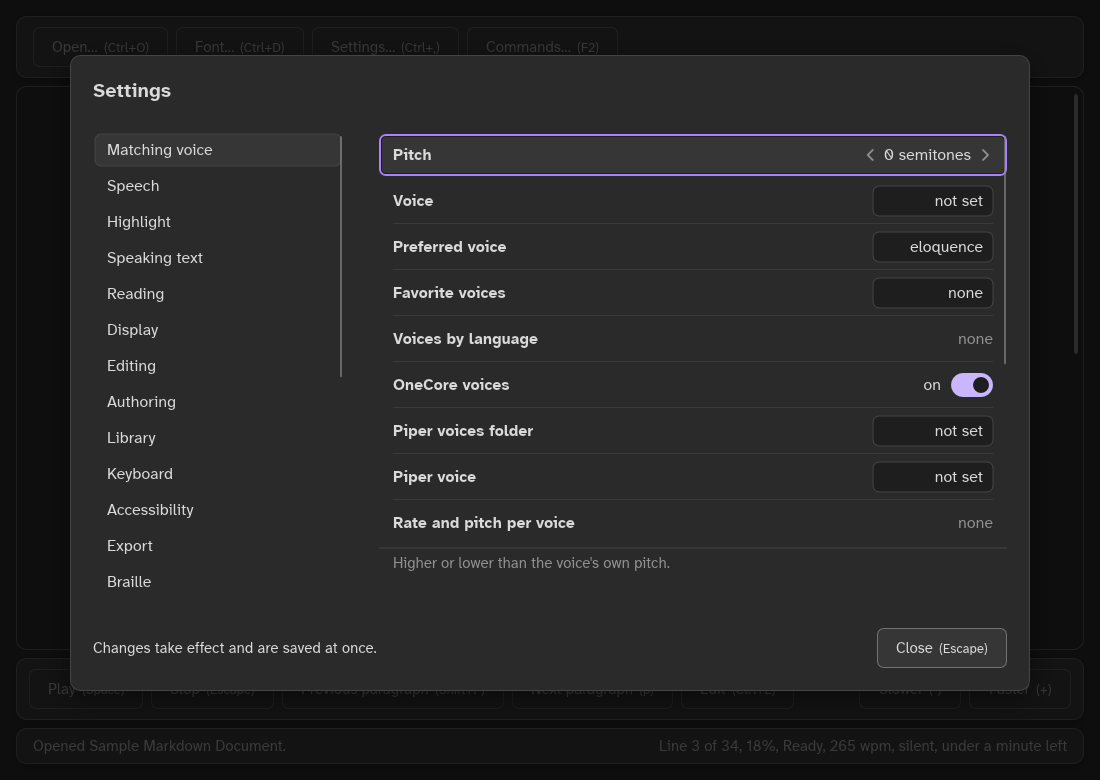Open Piper voices folder field
This screenshot has height=780, width=1100.
[x=932, y=431]
